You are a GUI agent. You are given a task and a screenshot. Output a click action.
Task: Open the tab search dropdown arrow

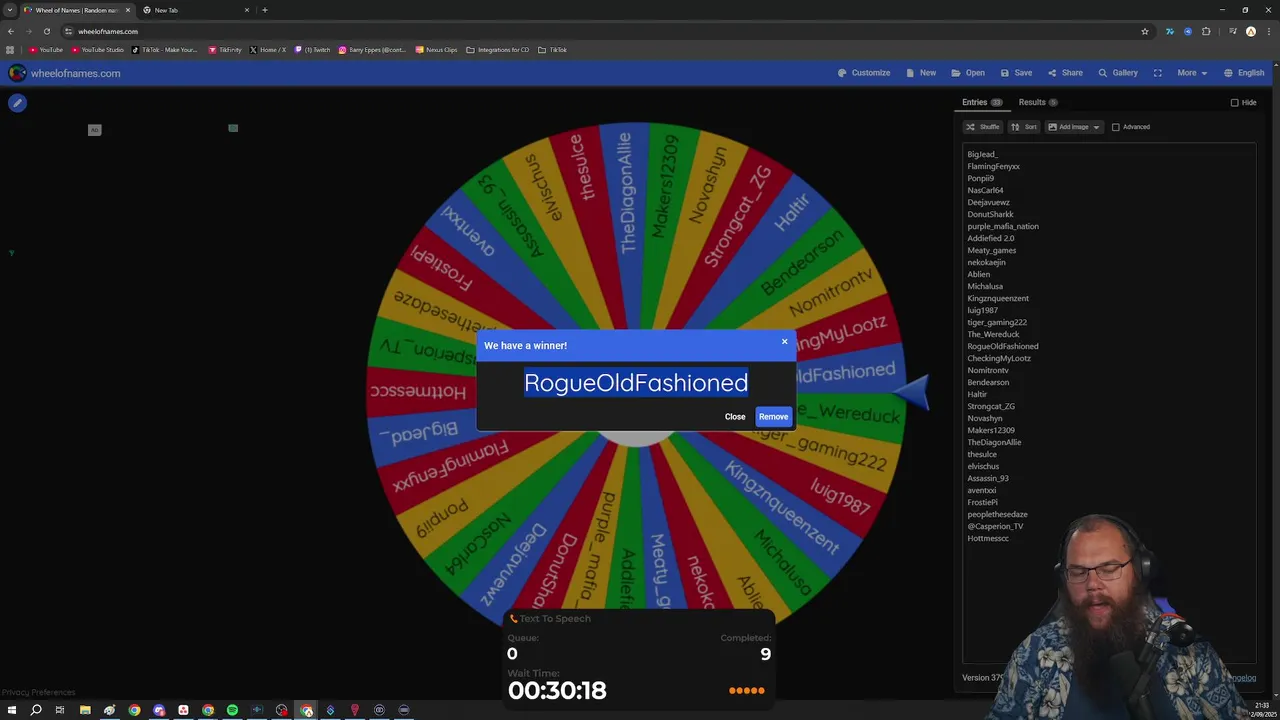(x=10, y=10)
